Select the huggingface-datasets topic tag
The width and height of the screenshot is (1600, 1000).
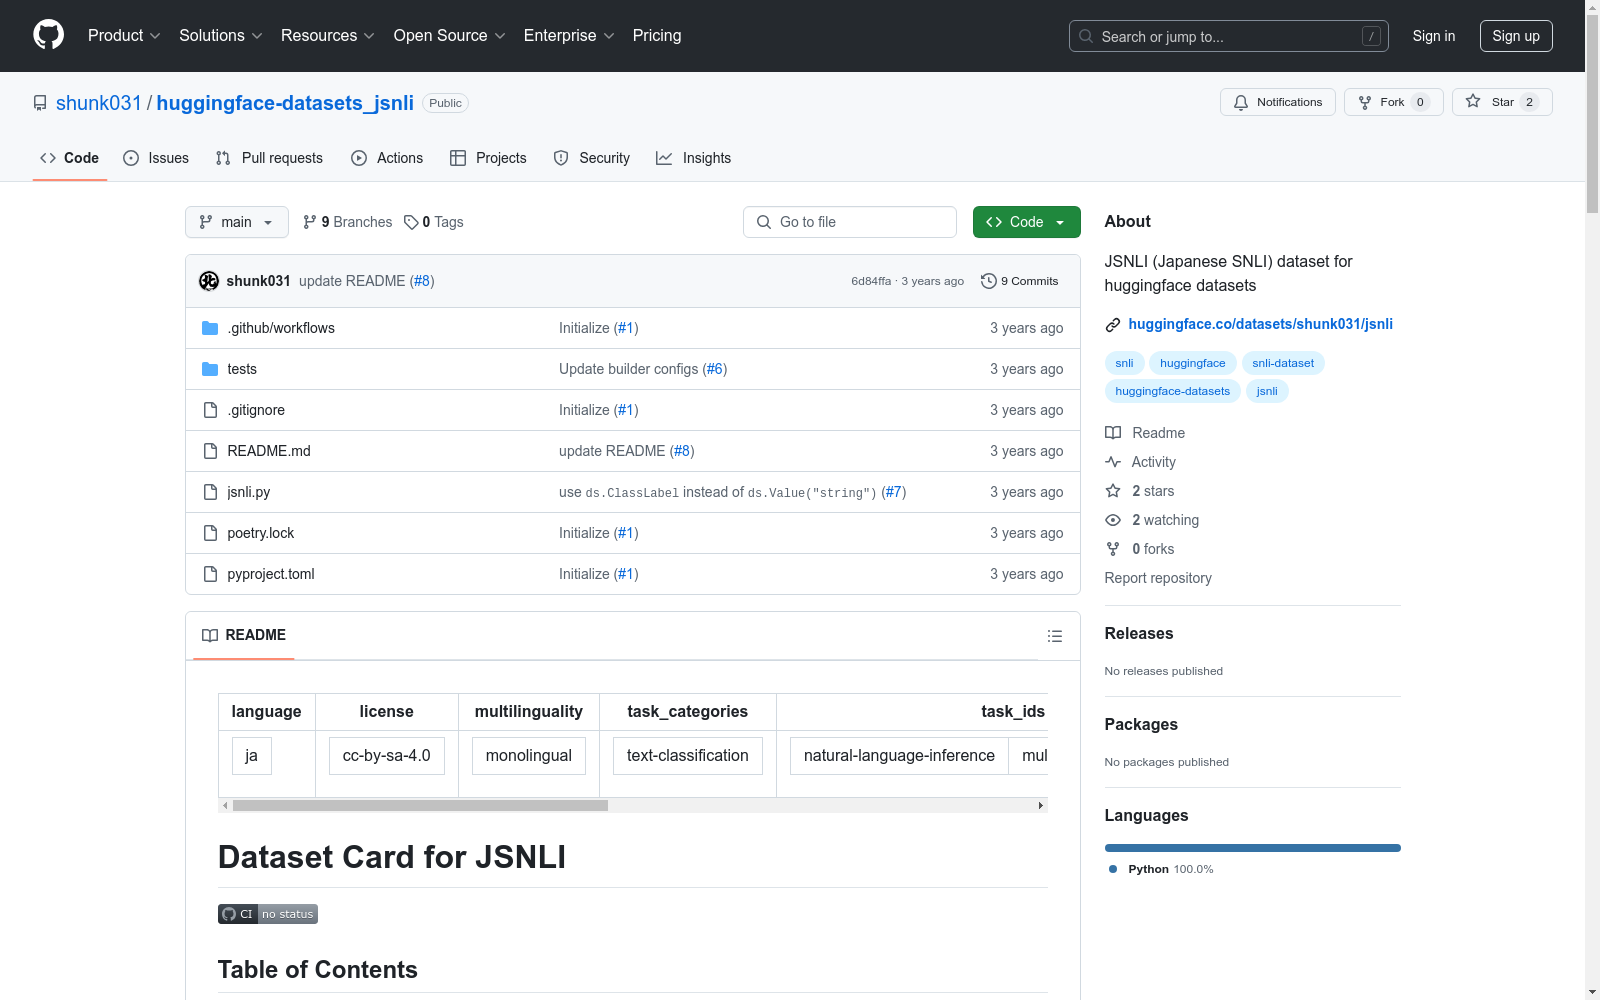1172,391
